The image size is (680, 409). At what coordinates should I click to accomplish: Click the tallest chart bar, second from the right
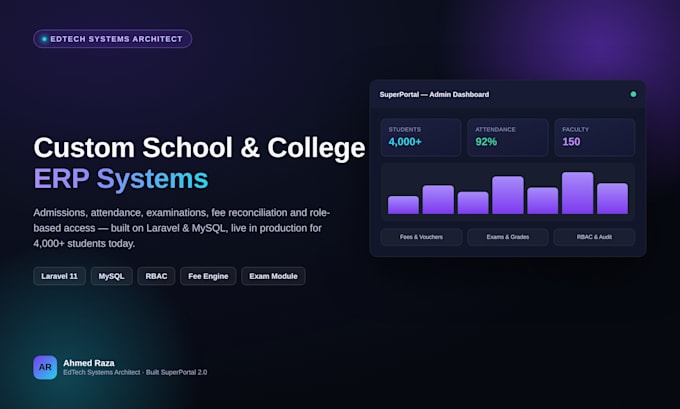[x=578, y=193]
